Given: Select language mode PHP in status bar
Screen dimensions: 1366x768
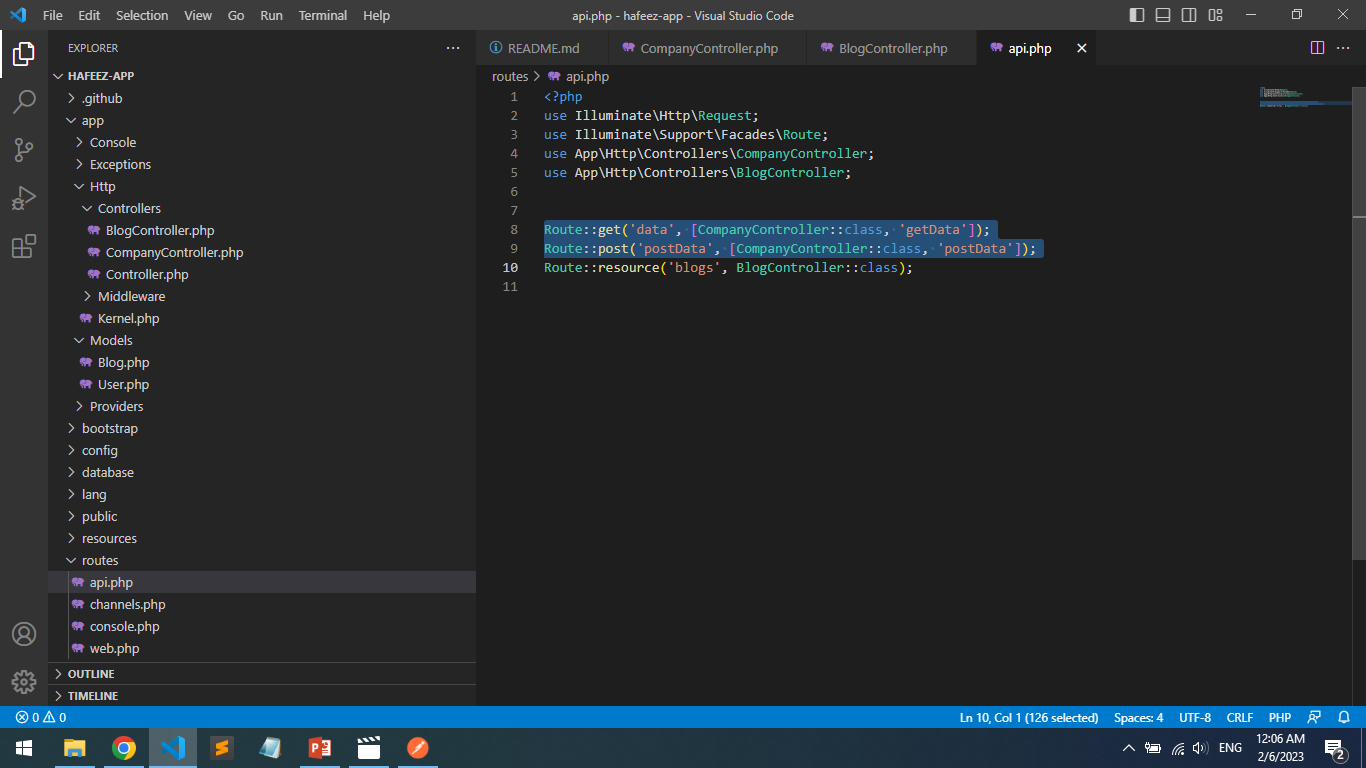Looking at the screenshot, I should tap(1280, 718).
